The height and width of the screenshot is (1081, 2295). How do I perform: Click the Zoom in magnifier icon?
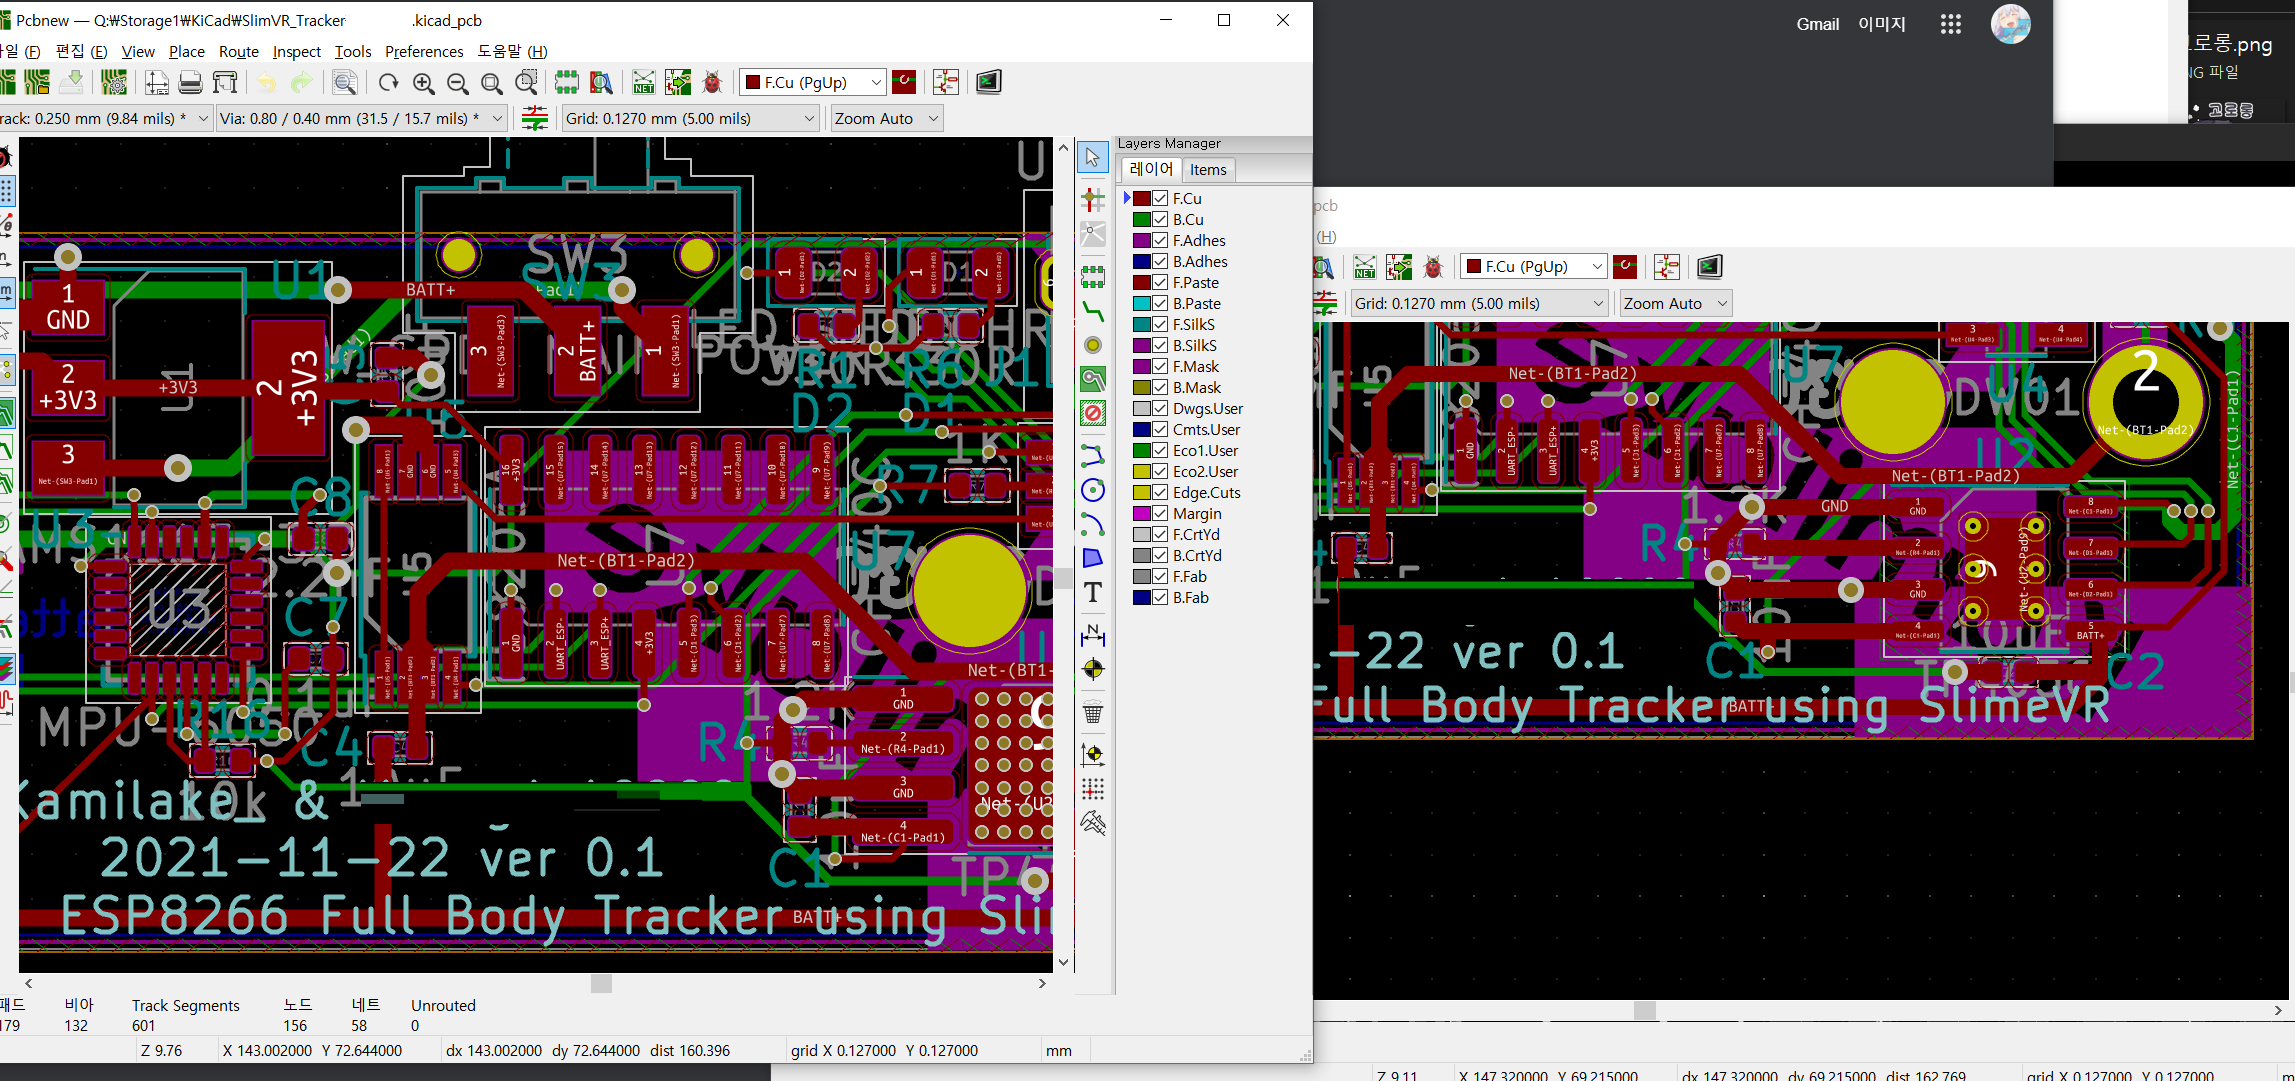click(423, 83)
